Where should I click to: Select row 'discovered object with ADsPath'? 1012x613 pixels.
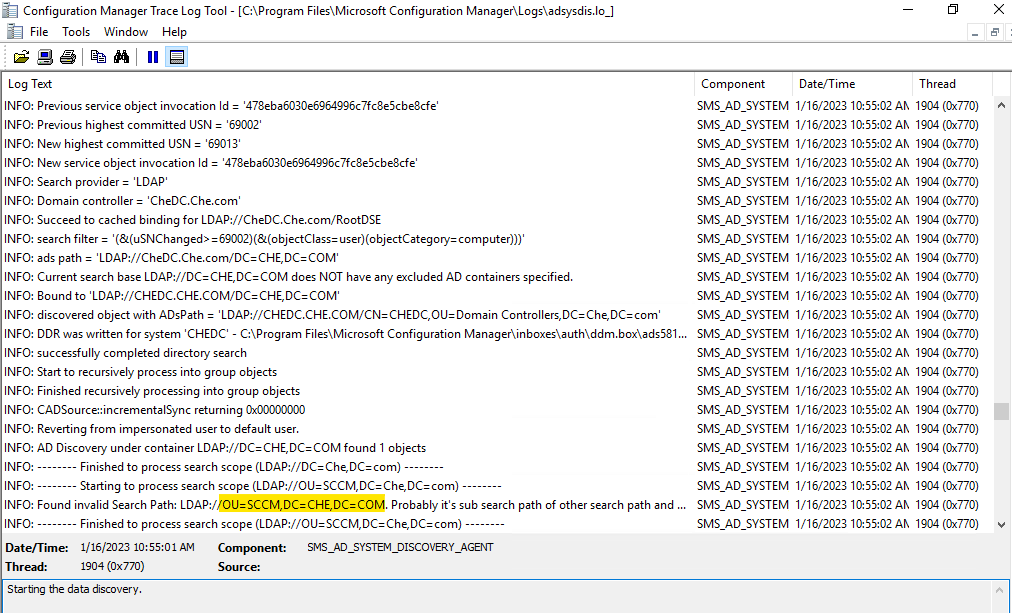click(x=497, y=315)
